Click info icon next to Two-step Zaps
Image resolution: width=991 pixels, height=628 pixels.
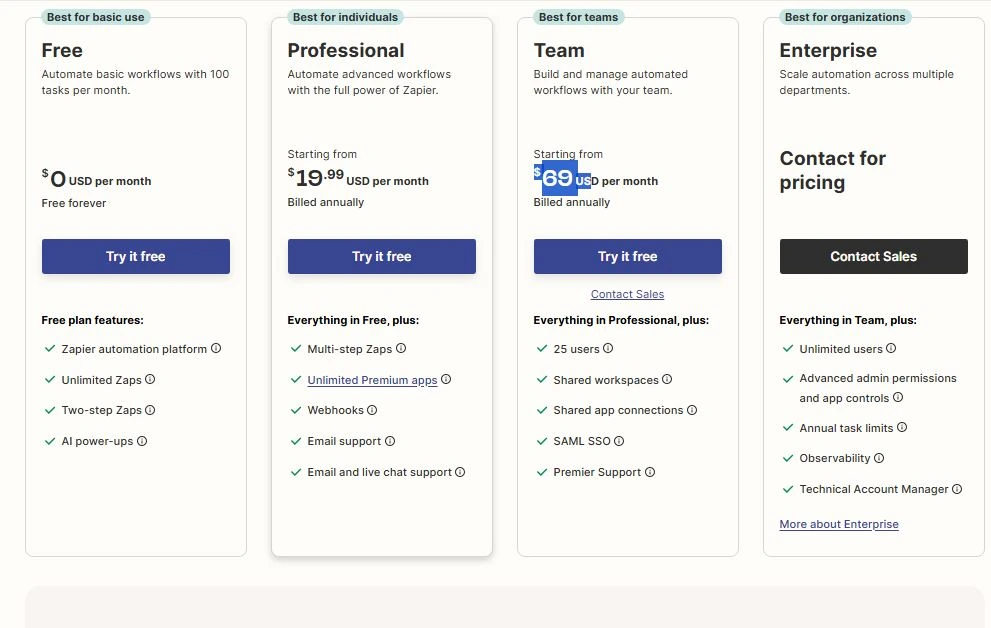[151, 410]
